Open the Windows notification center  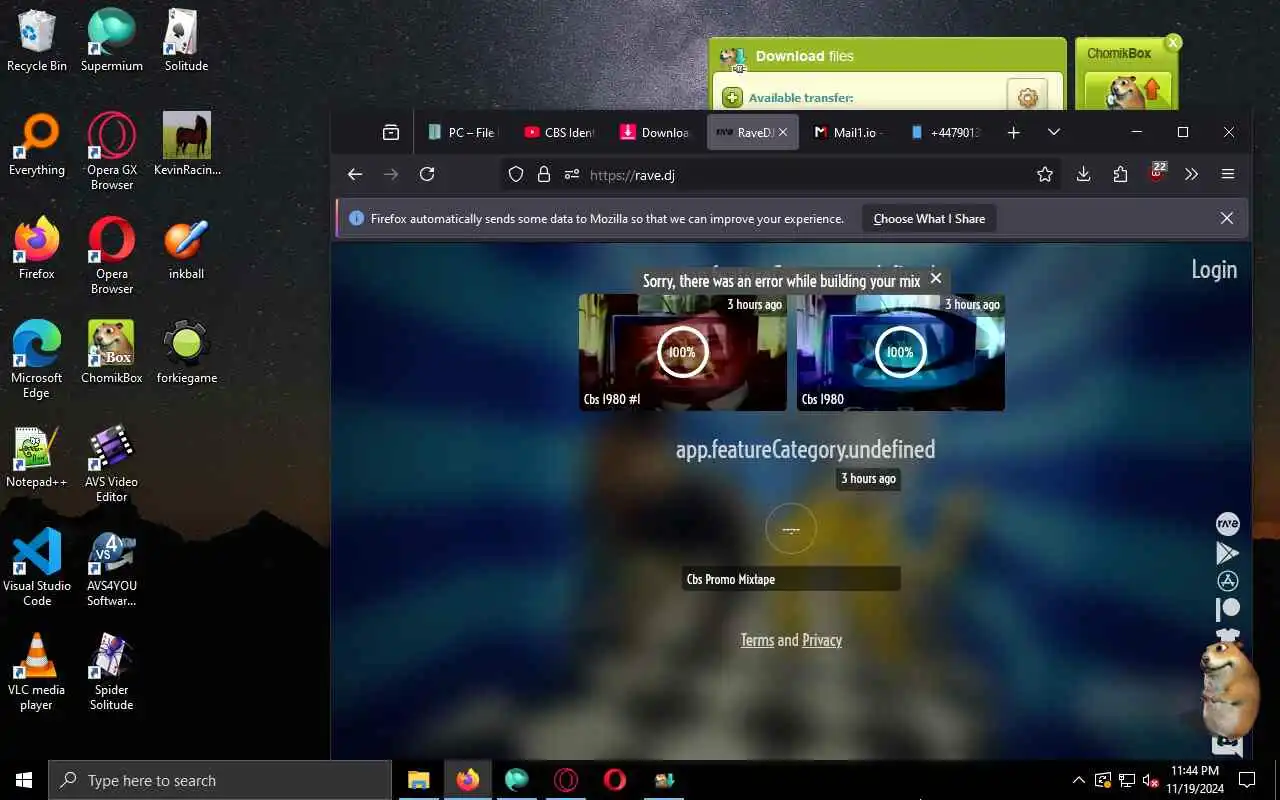1247,780
